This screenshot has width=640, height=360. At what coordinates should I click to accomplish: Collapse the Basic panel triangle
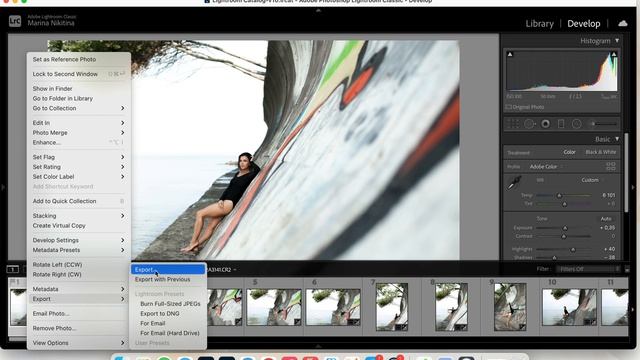617,139
